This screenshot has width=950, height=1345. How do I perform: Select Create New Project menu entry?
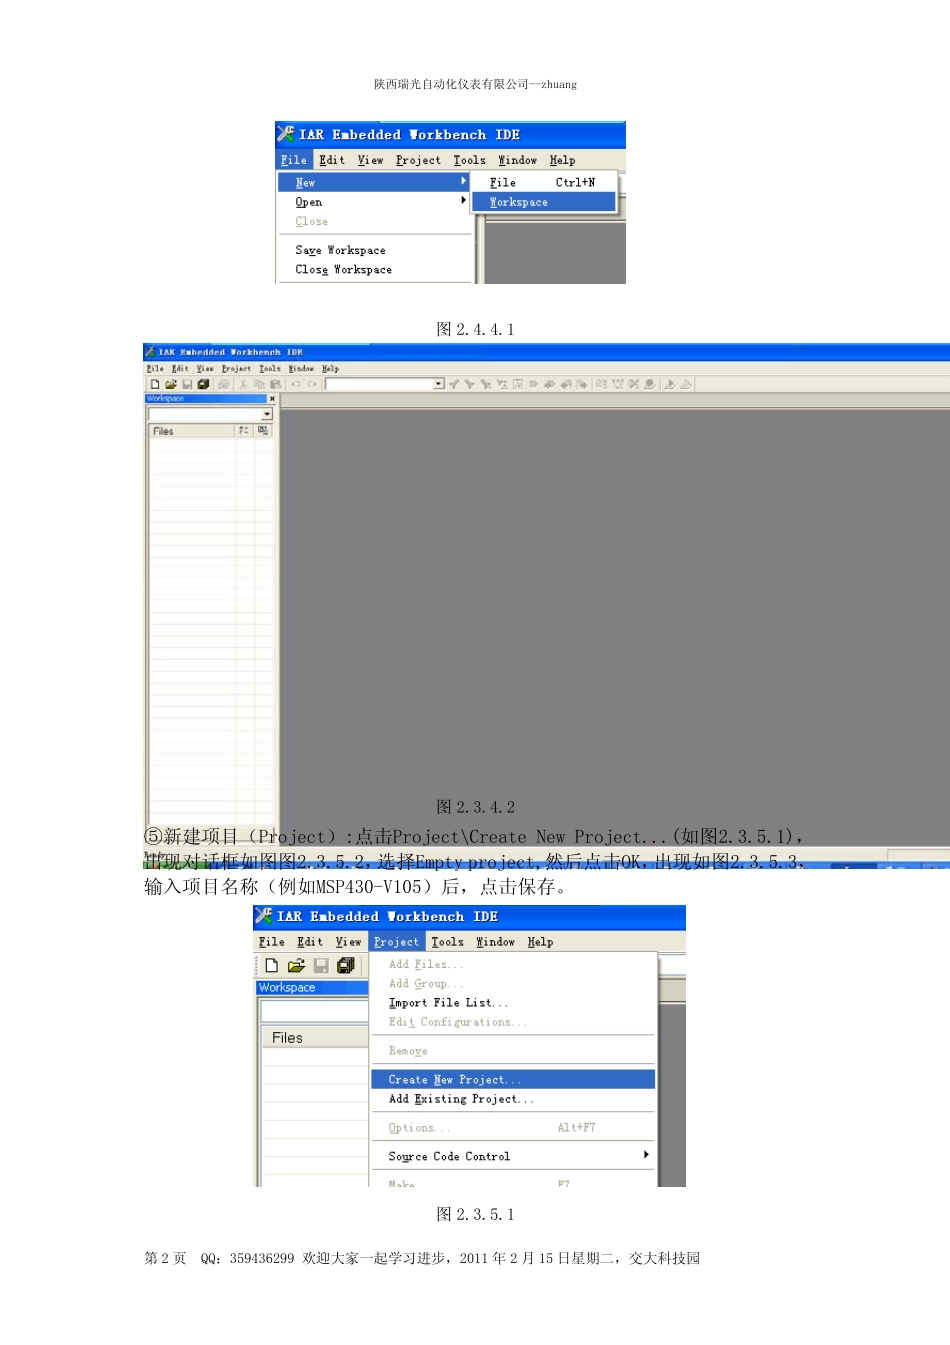pos(513,1079)
